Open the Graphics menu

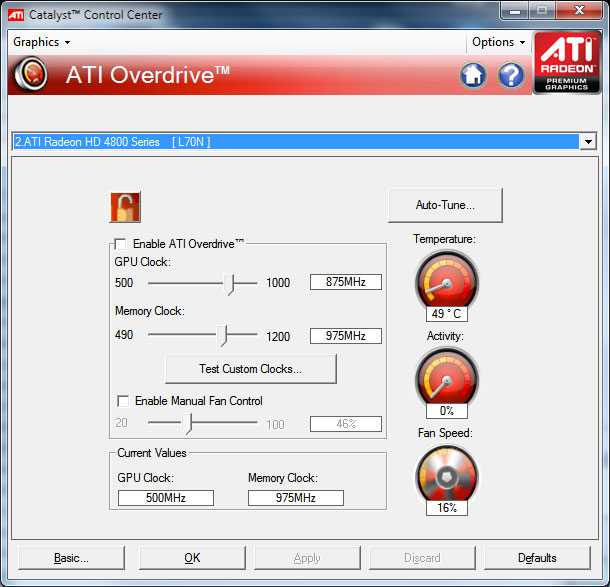[42, 42]
